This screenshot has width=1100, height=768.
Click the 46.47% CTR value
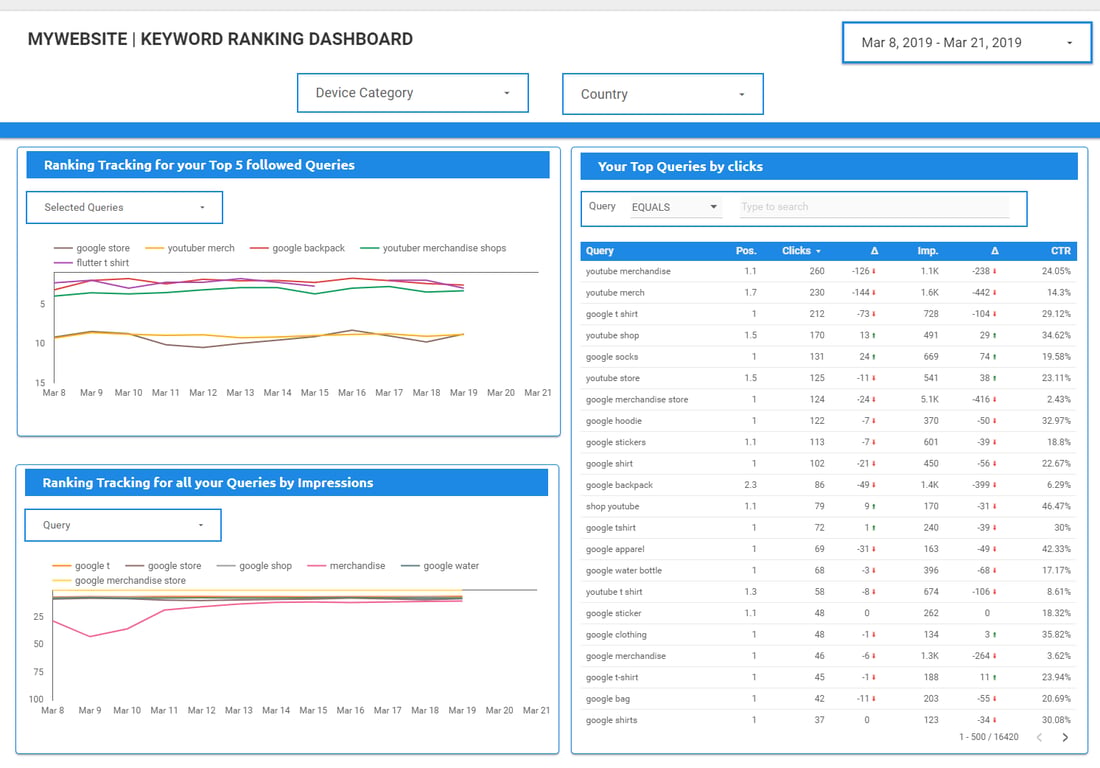pyautogui.click(x=1056, y=506)
